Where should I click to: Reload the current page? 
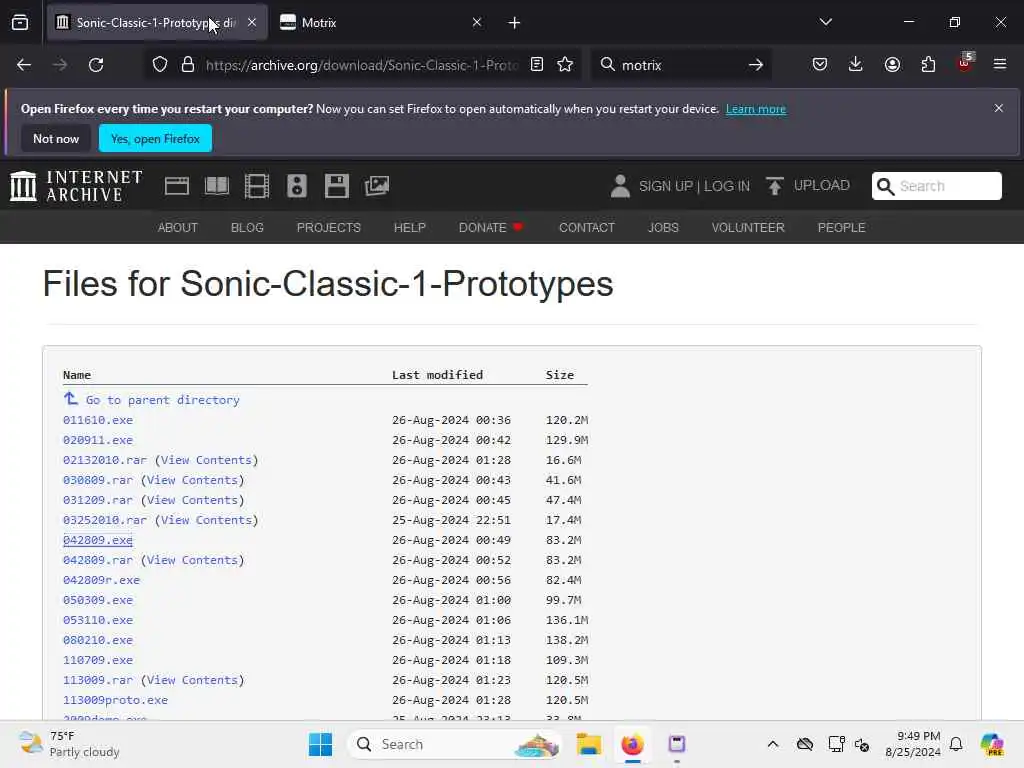click(x=96, y=65)
